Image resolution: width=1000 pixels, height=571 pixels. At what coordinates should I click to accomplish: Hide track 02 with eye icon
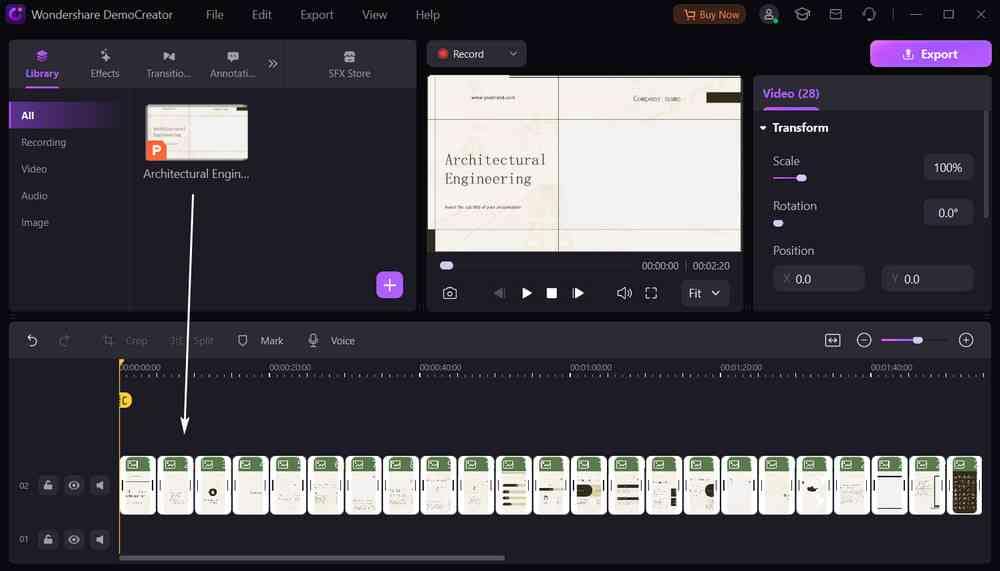click(x=74, y=486)
